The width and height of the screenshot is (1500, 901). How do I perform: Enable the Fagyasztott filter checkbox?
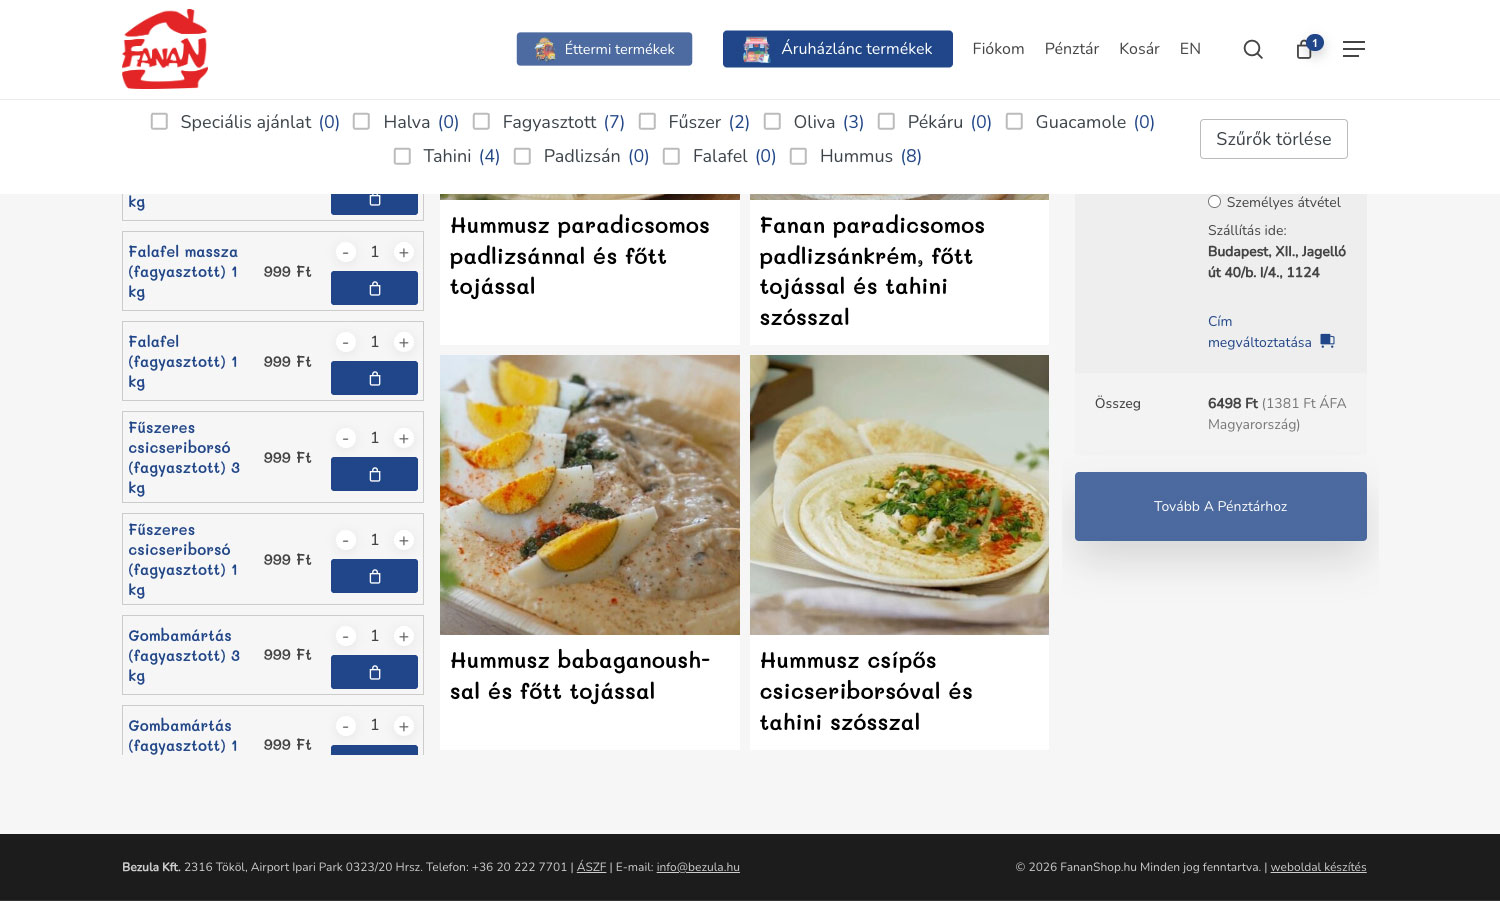coord(482,122)
